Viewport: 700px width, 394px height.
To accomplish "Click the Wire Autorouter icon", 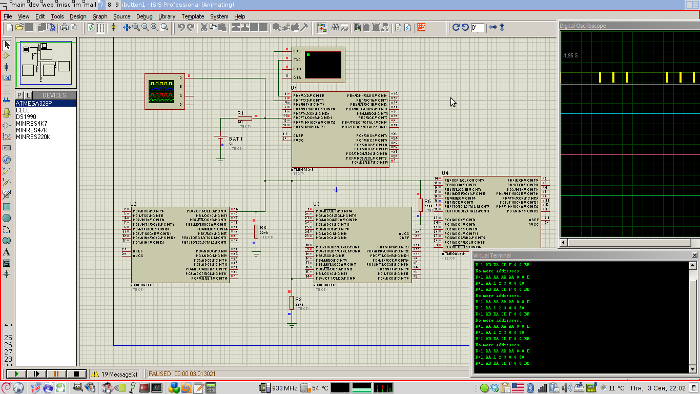I will pos(321,28).
